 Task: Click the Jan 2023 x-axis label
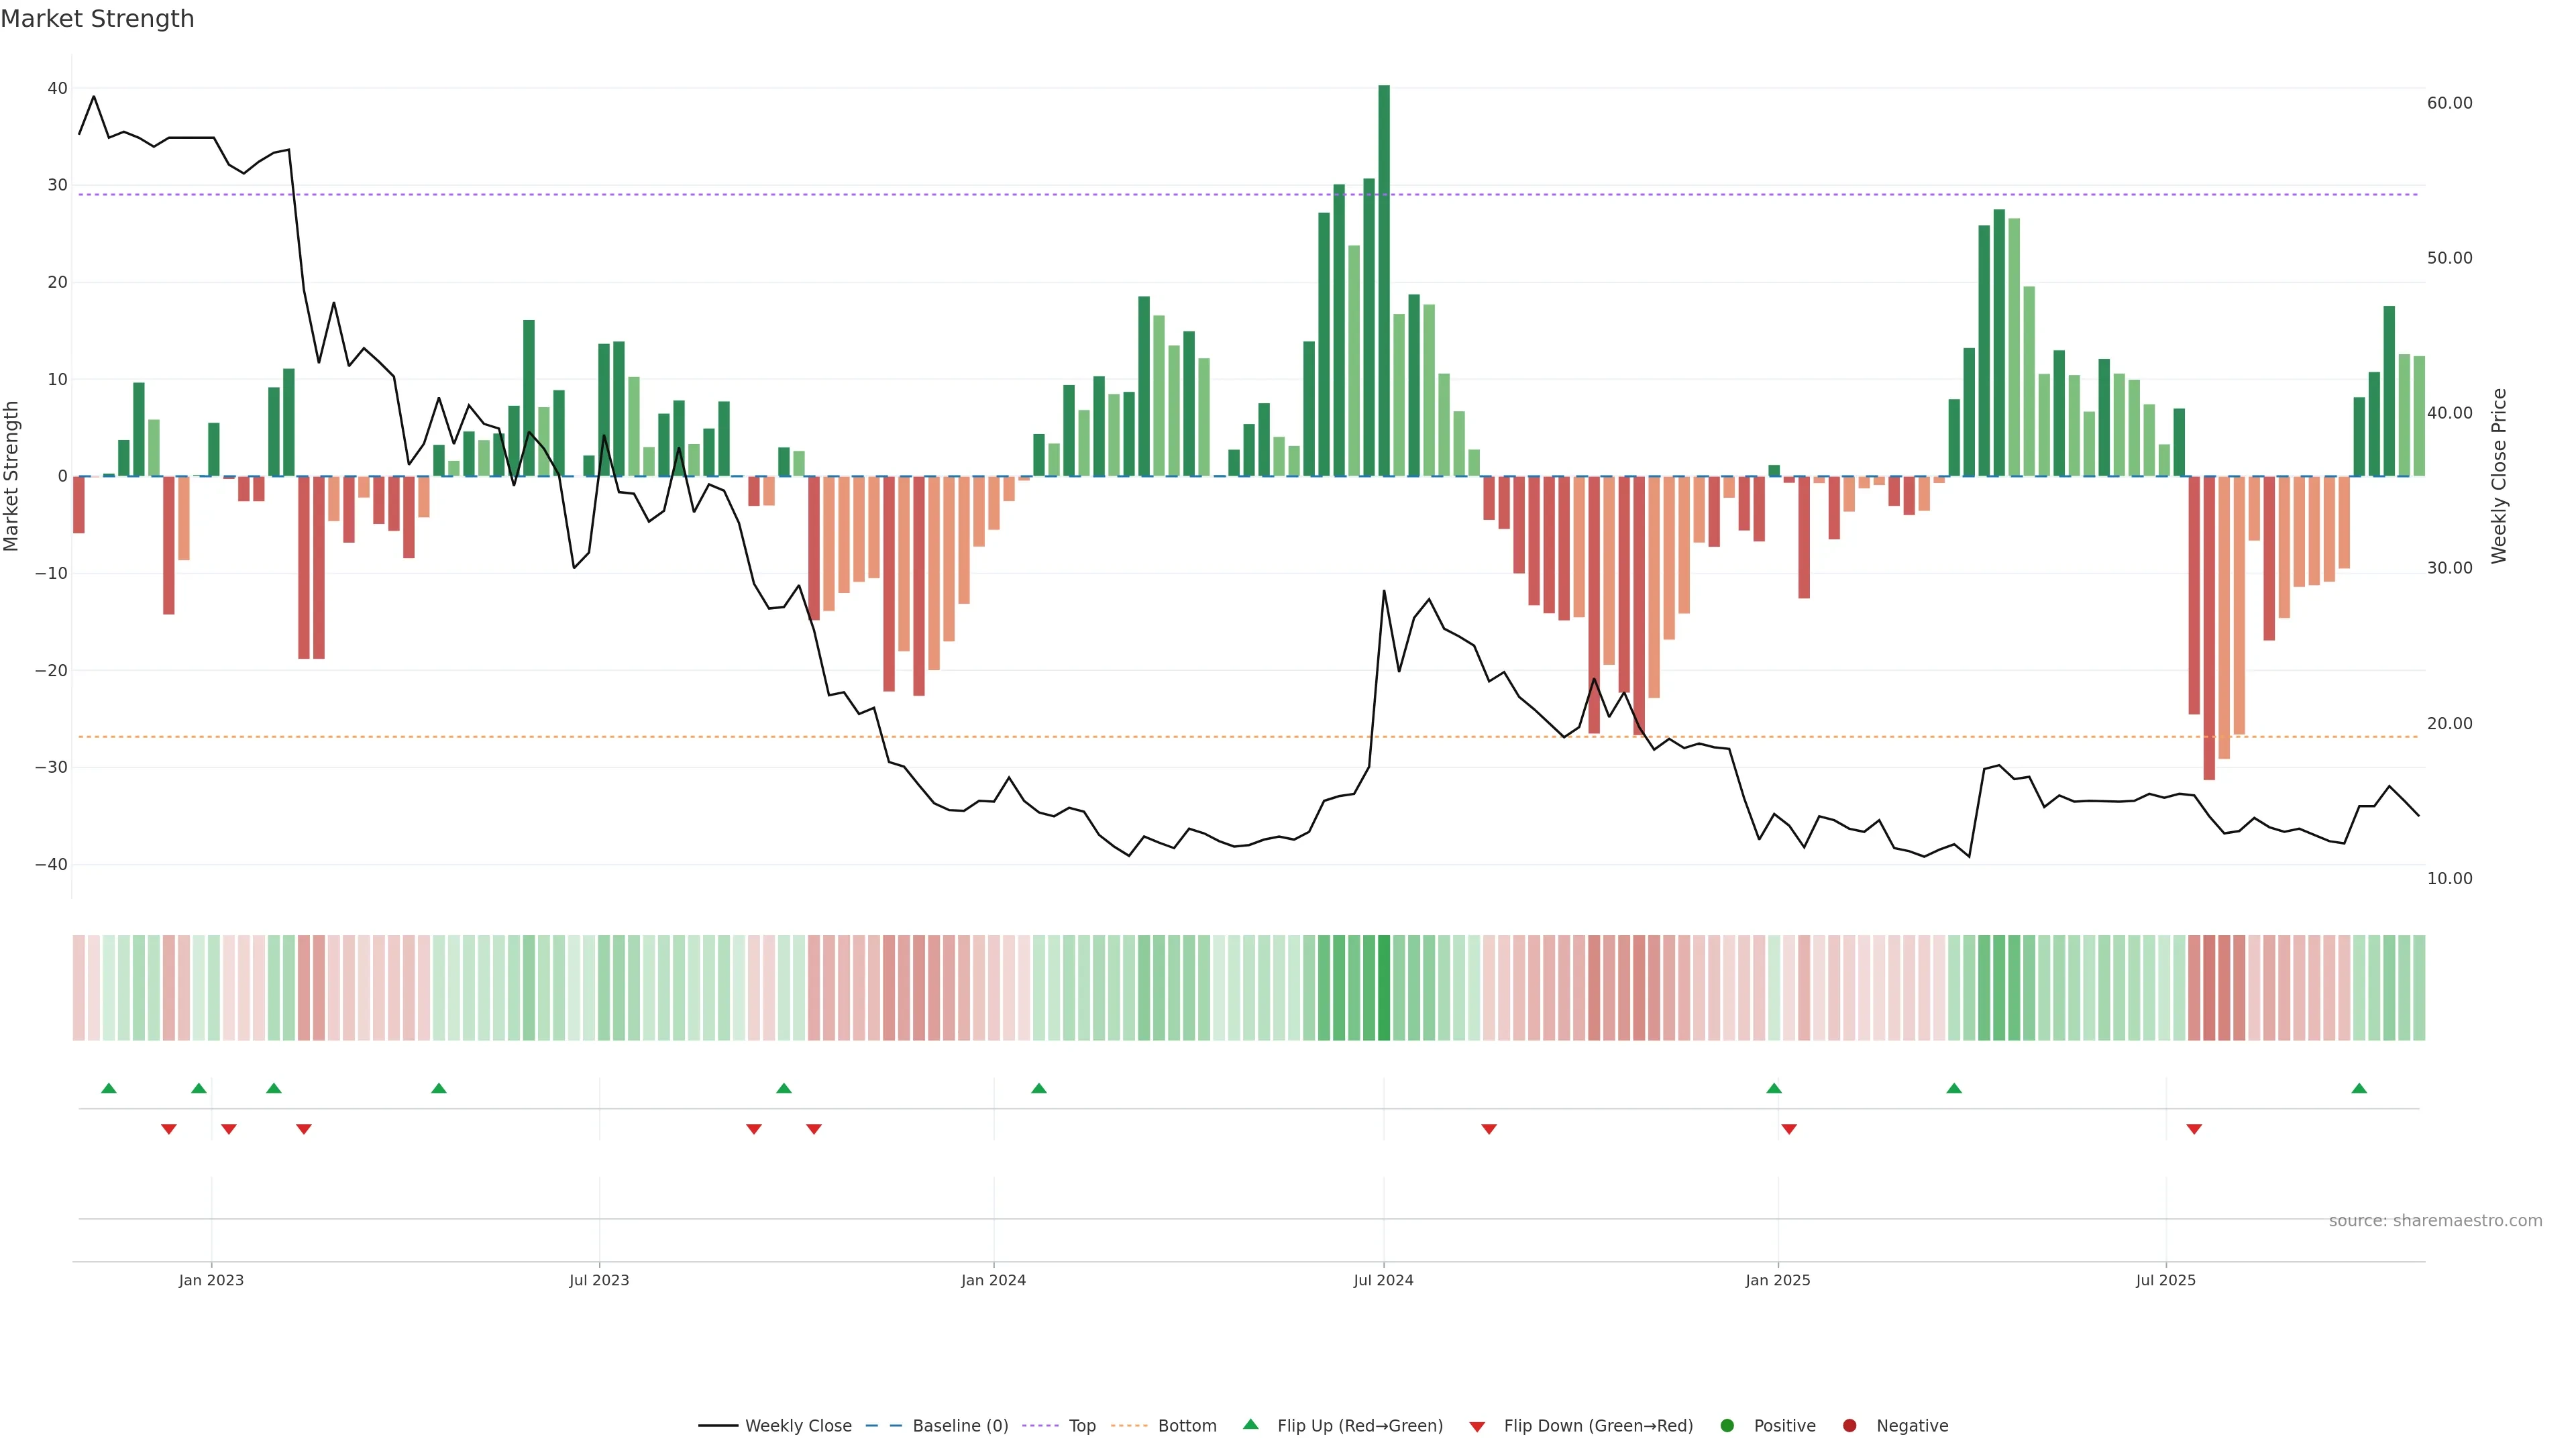click(x=211, y=1280)
